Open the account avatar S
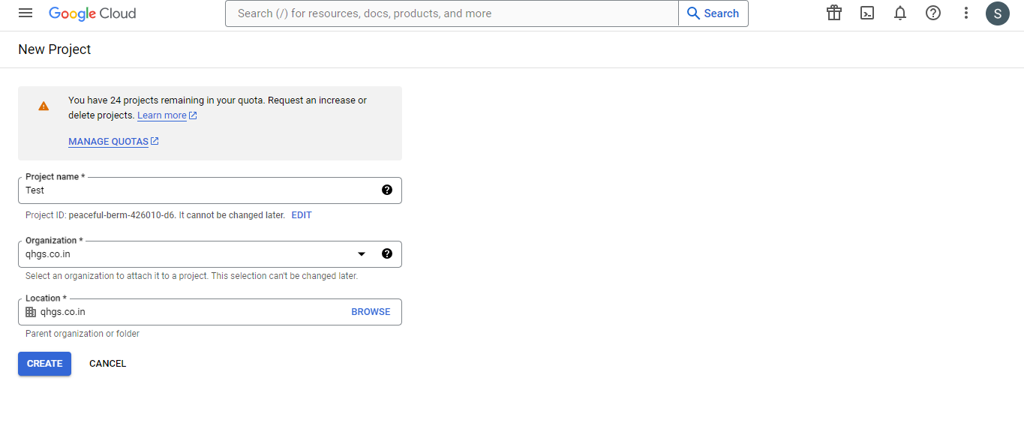The image size is (1024, 423). 997,13
